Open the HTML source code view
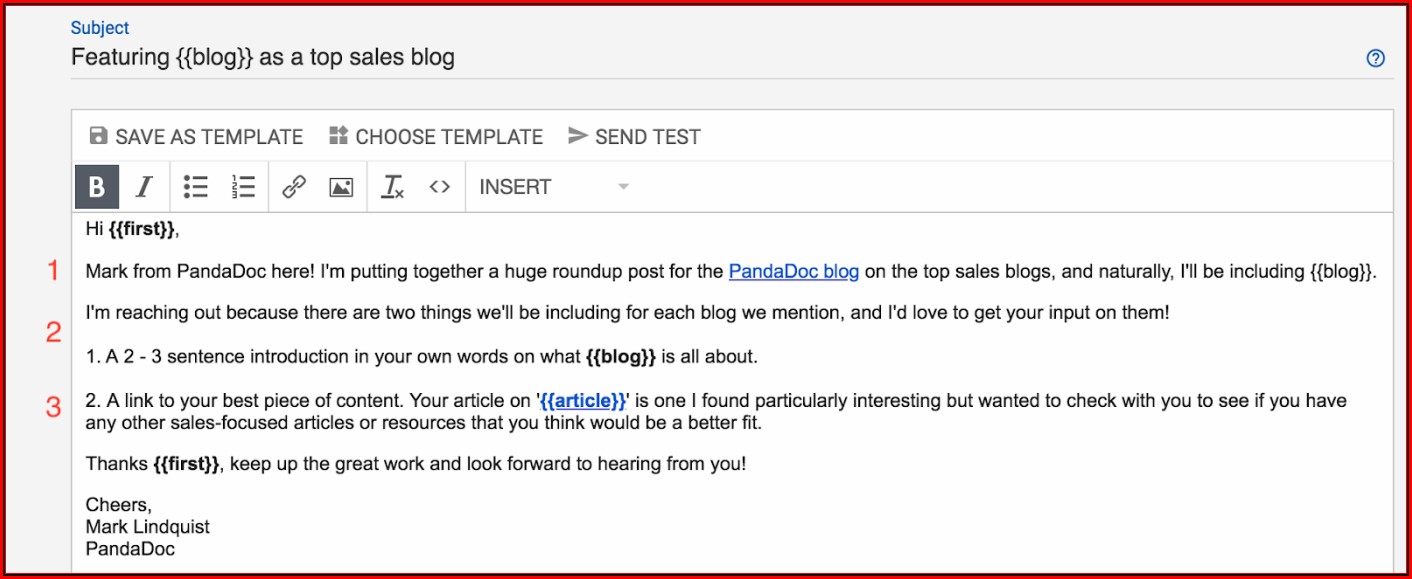 point(440,187)
